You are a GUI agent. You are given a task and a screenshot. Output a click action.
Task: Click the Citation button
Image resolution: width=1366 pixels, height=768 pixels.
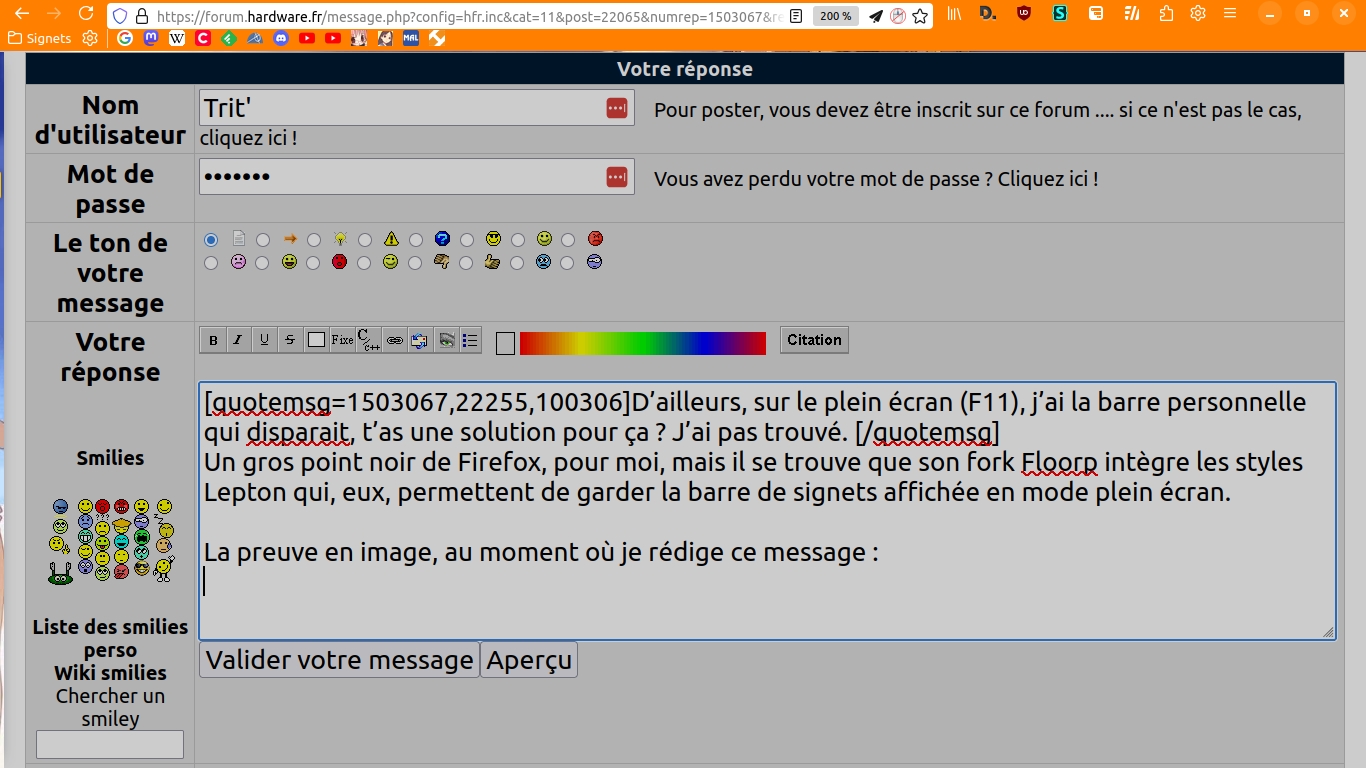click(x=814, y=340)
